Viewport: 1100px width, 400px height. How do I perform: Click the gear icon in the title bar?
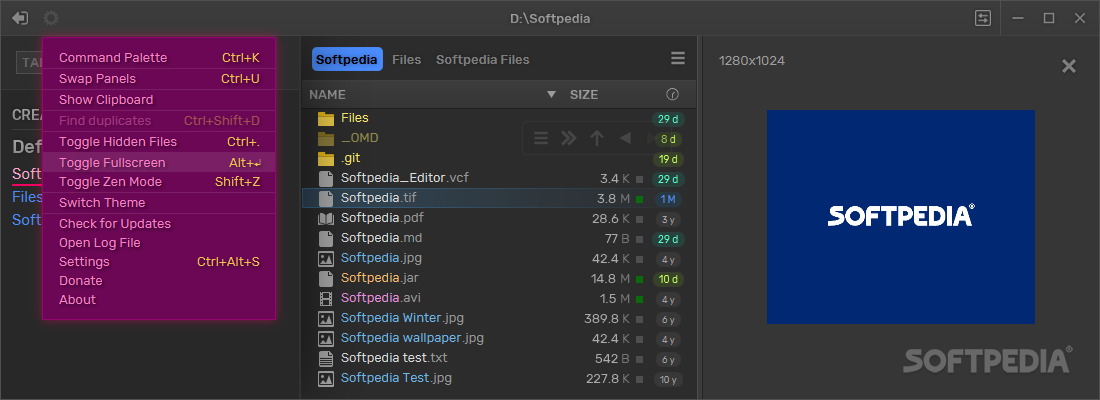click(51, 18)
